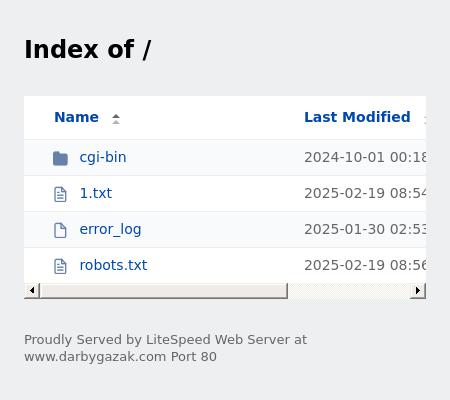Click the cgi-bin folder icon
This screenshot has height=400, width=450.
pos(60,158)
